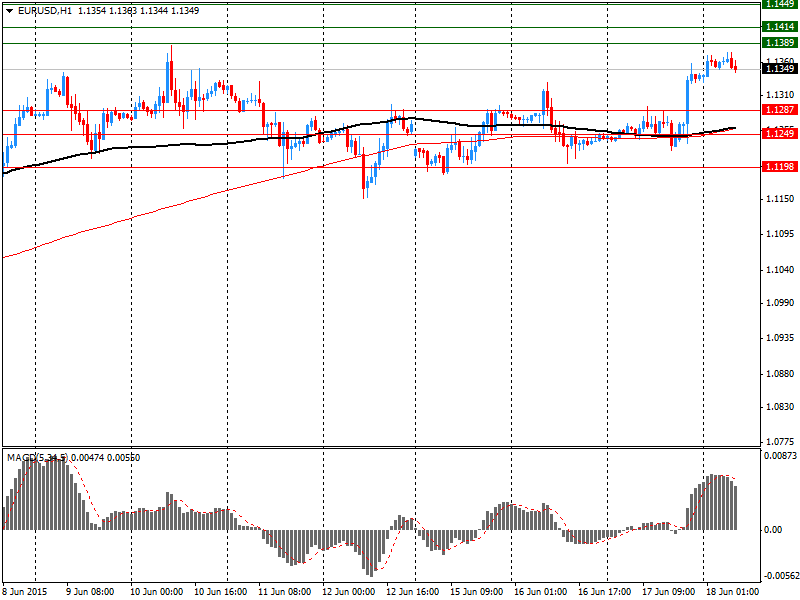Select the green 1.1414 horizontal level line

382,27
